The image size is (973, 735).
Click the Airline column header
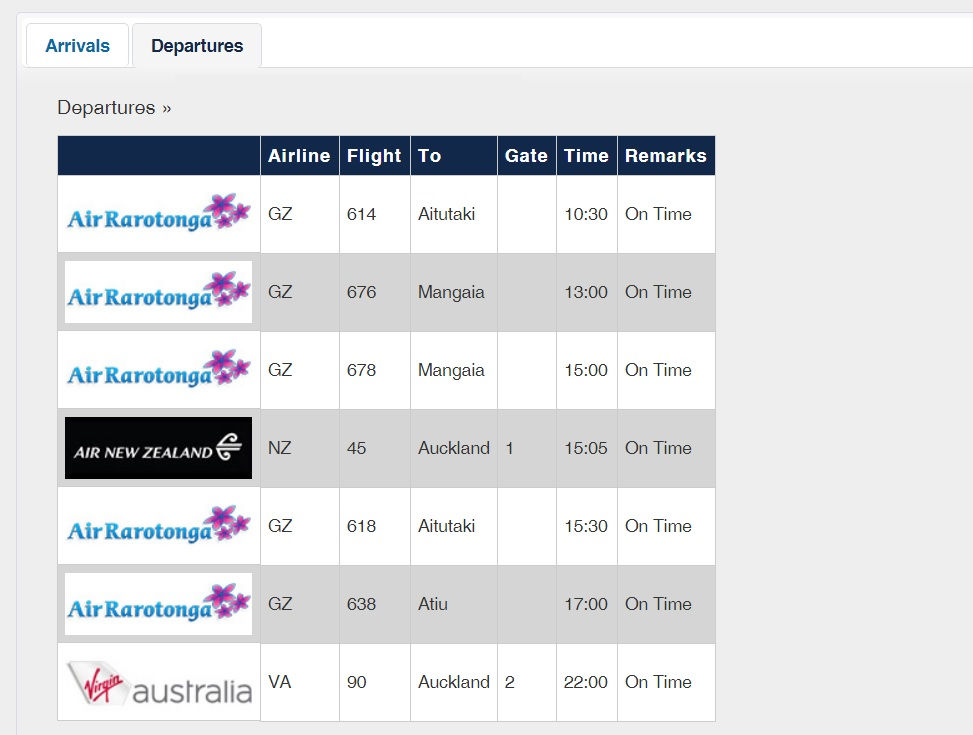[x=300, y=155]
